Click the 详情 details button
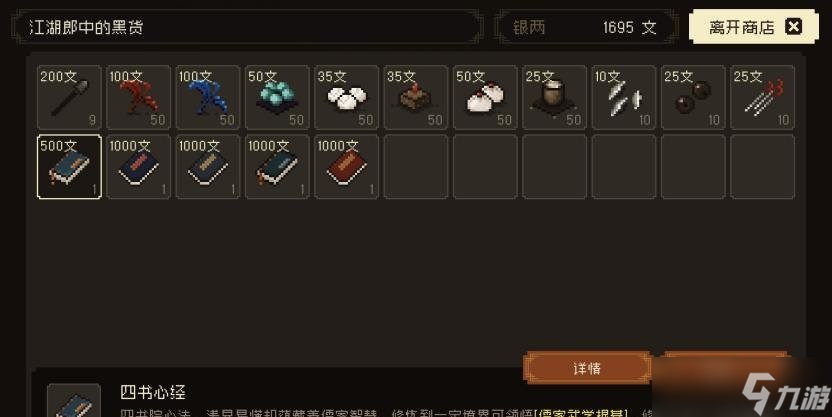The height and width of the screenshot is (417, 832). [587, 367]
